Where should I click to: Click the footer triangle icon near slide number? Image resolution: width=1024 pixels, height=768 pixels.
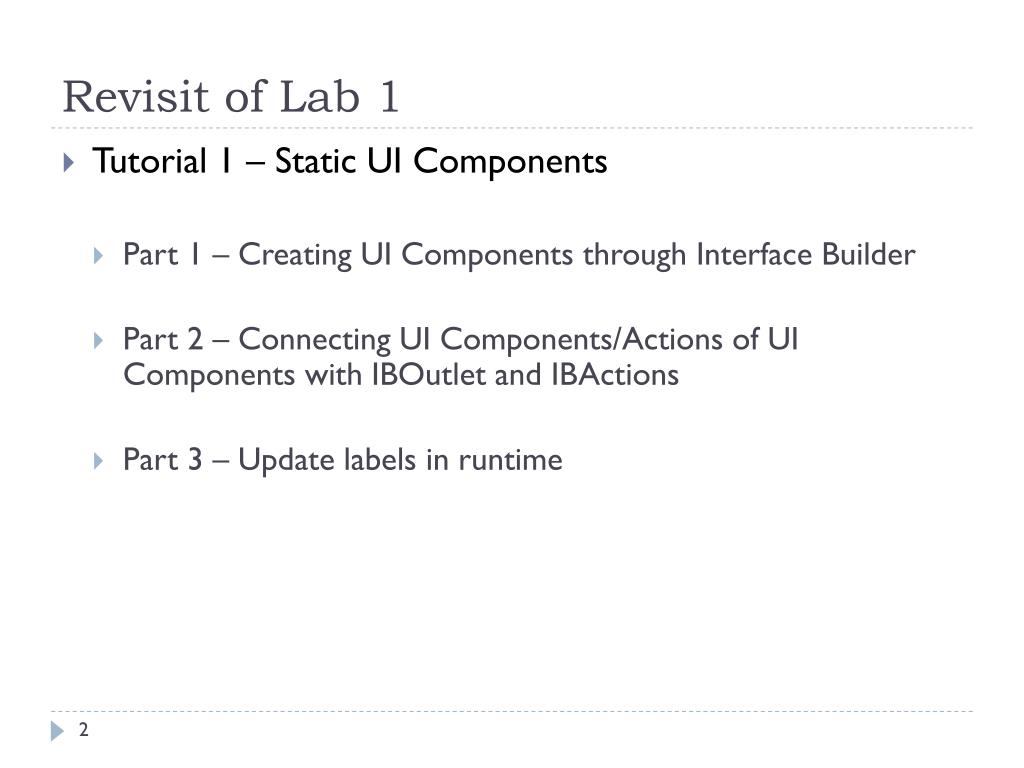pyautogui.click(x=57, y=731)
